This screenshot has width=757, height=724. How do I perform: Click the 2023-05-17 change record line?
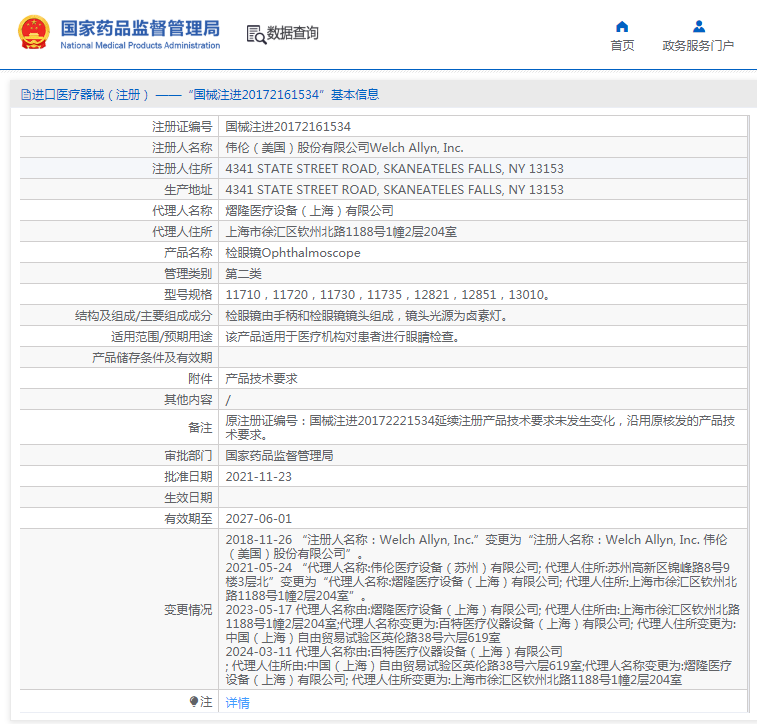(x=483, y=624)
